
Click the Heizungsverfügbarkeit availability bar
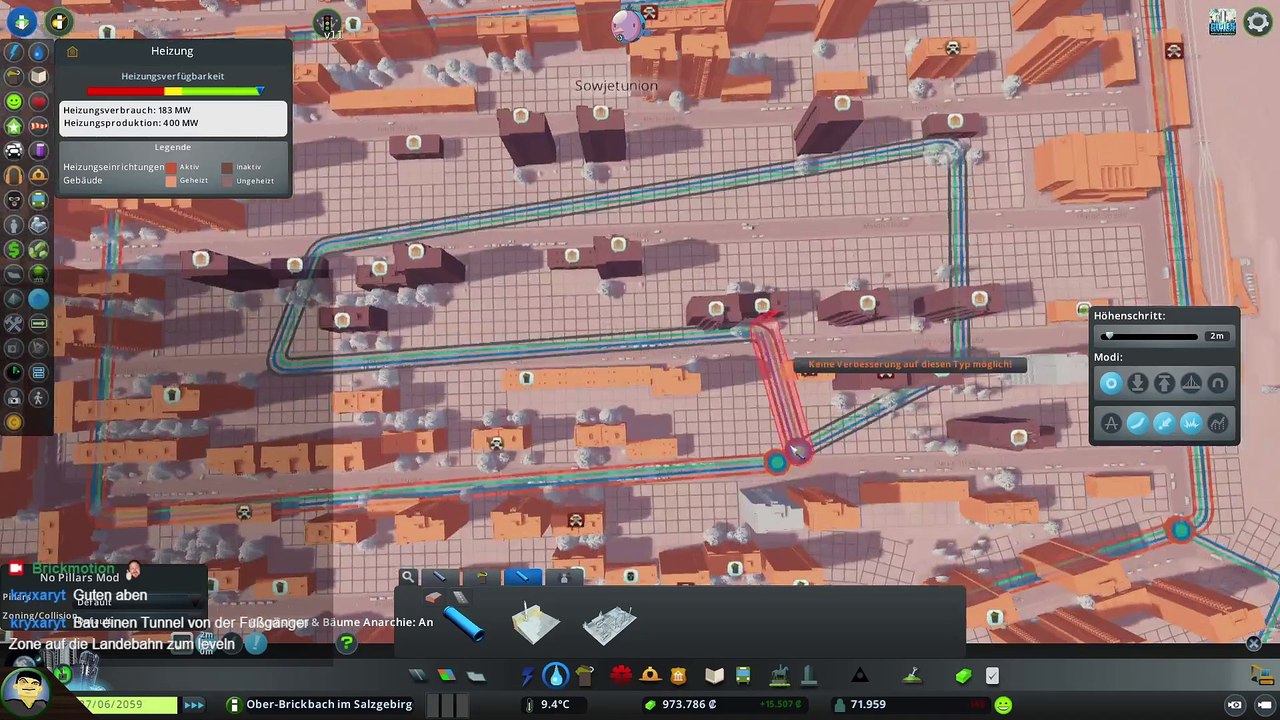click(x=175, y=92)
